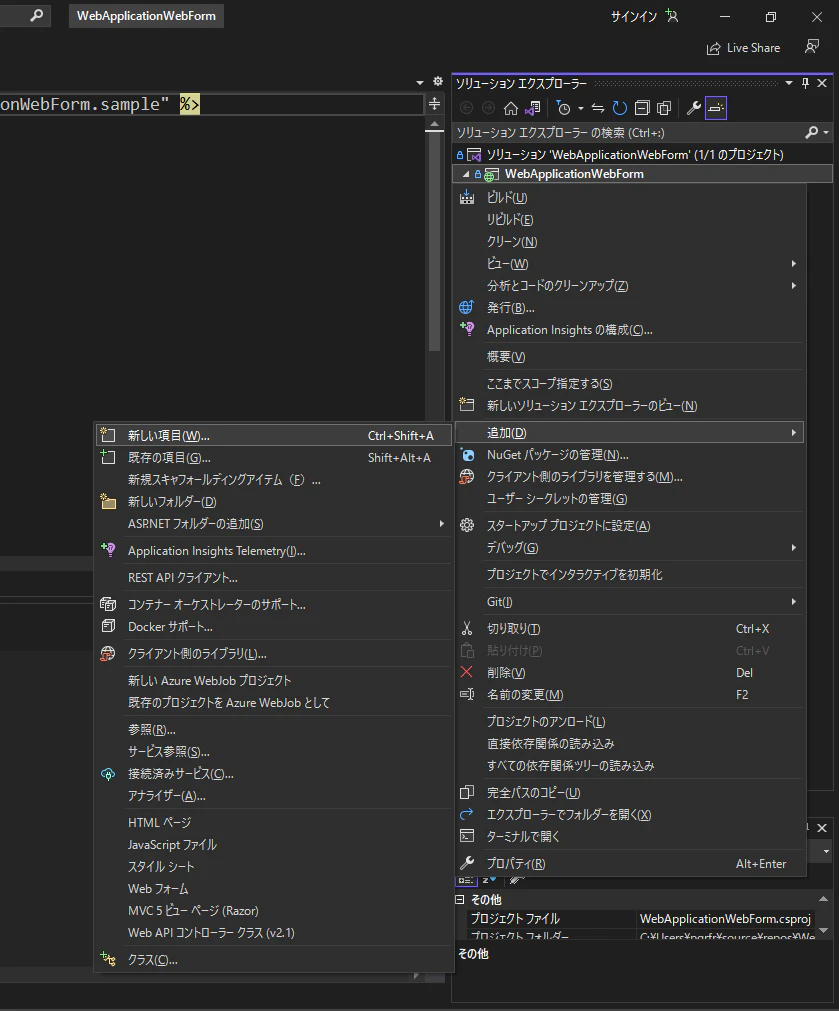The height and width of the screenshot is (1011, 839).
Task: Expand the デバッグ(G) submenu
Action: (x=630, y=547)
